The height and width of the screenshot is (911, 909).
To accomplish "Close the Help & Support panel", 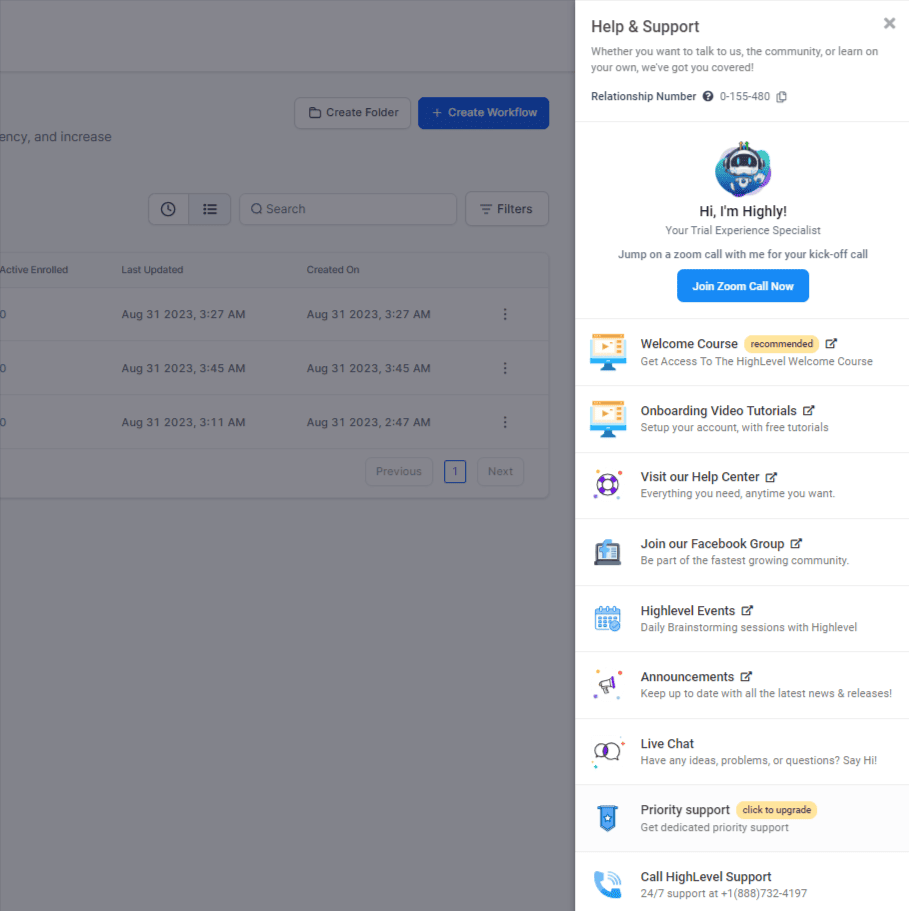I will click(x=889, y=23).
